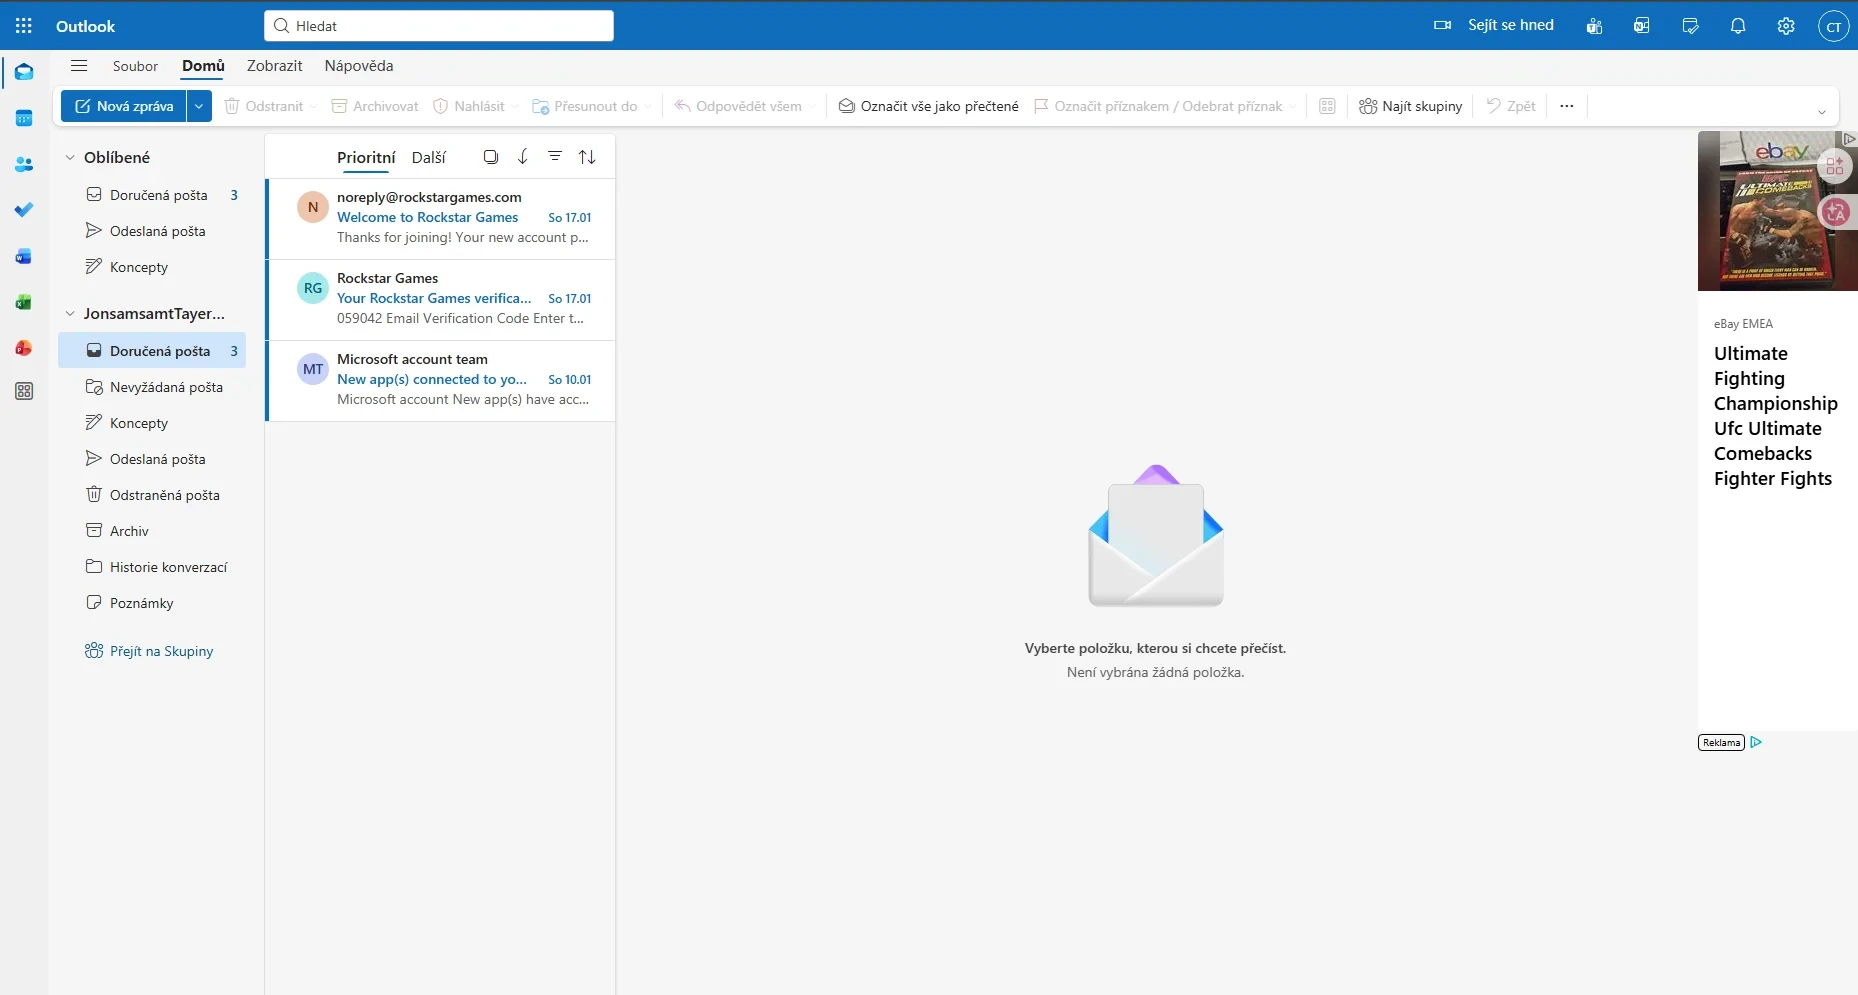Switch to the Další inbox tab
This screenshot has width=1858, height=995.
429,157
